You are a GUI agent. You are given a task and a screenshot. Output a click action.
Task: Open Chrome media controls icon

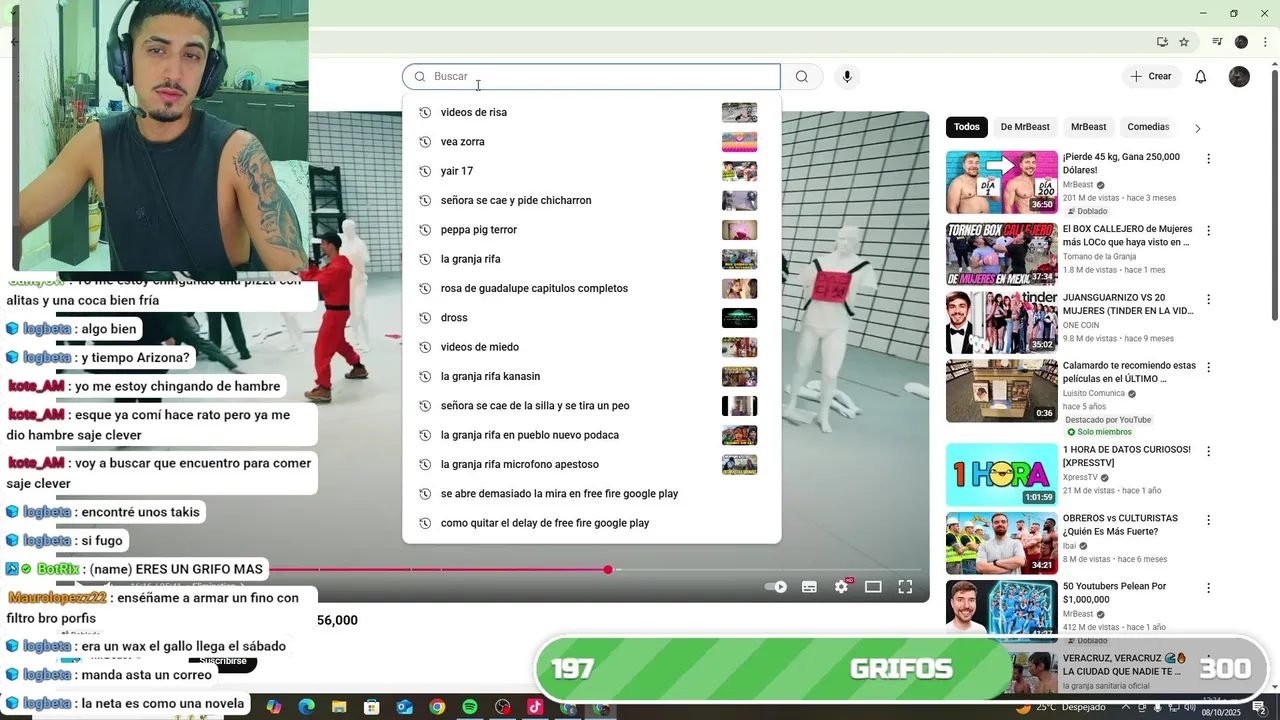(1217, 42)
